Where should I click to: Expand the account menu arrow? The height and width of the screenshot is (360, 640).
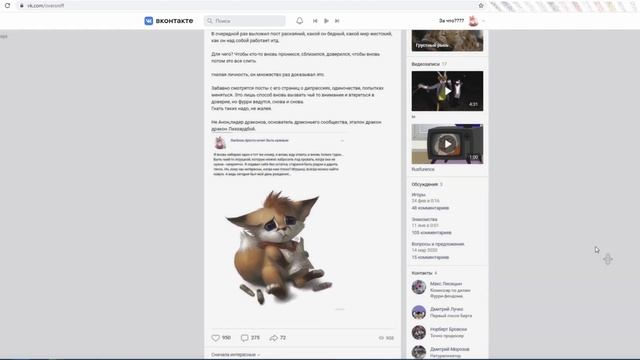(483, 21)
